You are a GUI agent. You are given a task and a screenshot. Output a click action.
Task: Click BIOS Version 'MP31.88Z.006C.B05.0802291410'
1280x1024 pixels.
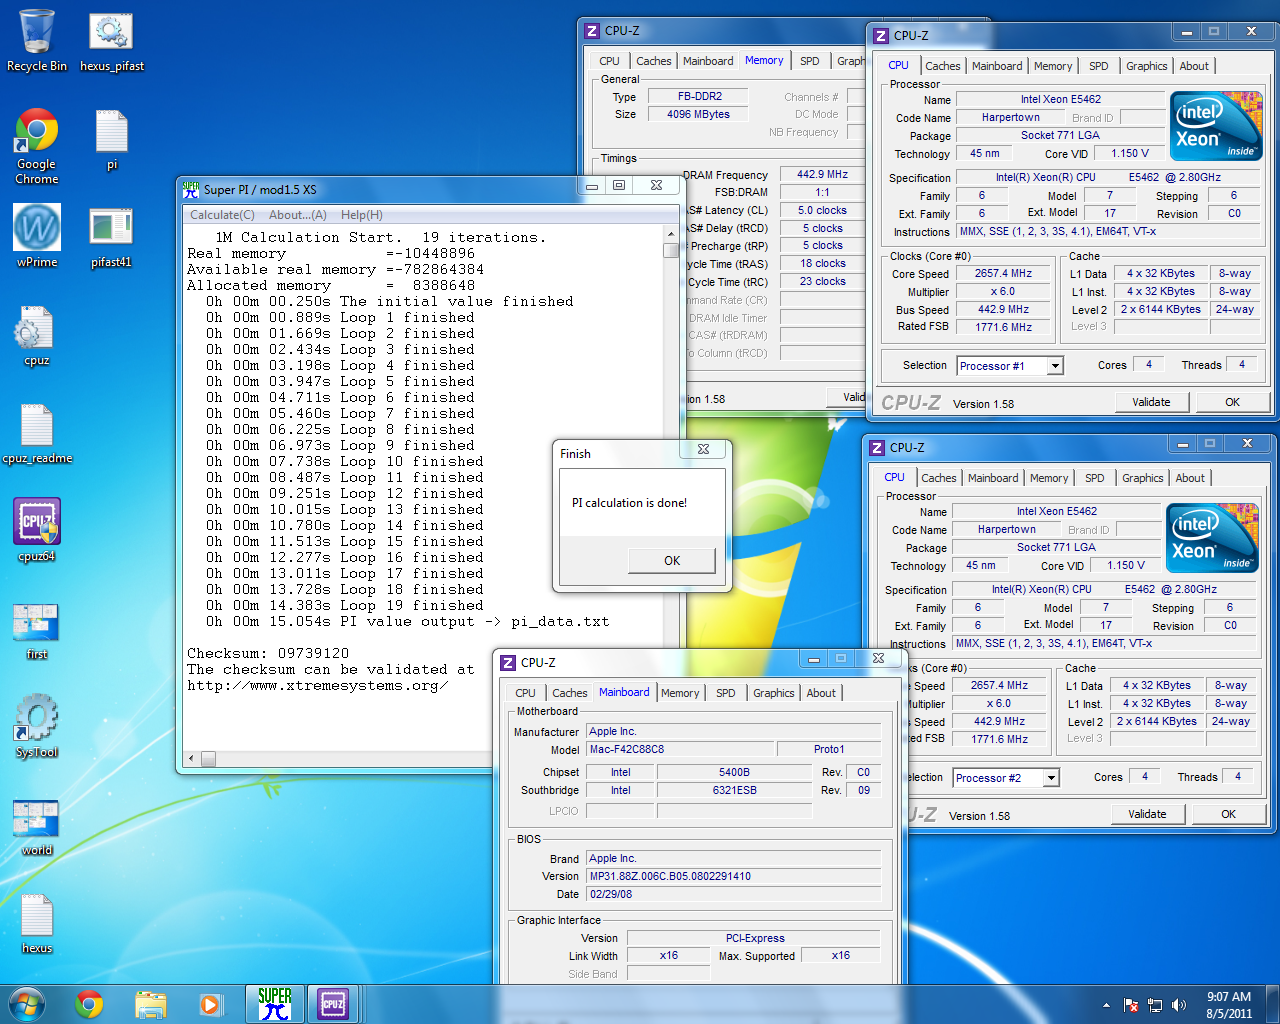(x=734, y=876)
